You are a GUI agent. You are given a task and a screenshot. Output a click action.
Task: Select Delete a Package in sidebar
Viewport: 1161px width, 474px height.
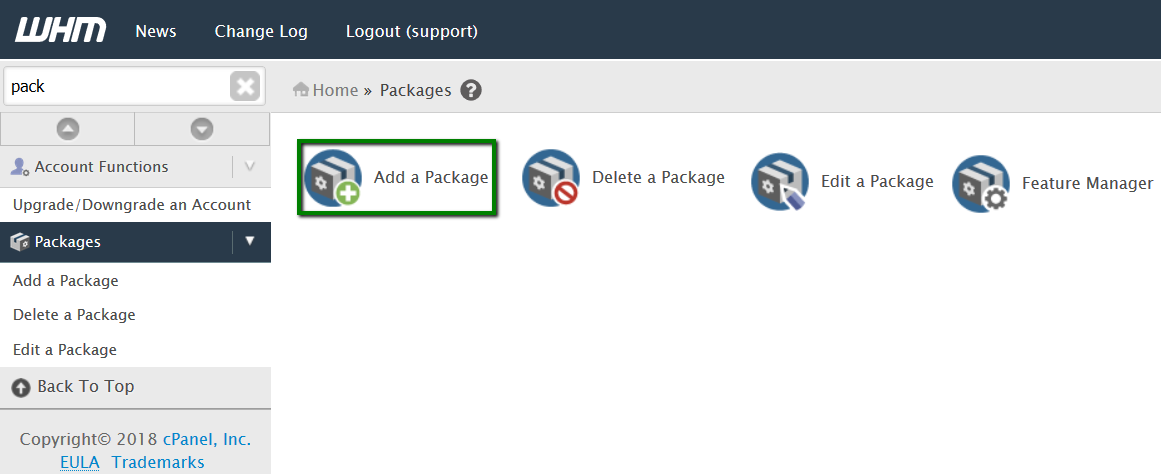(x=74, y=315)
